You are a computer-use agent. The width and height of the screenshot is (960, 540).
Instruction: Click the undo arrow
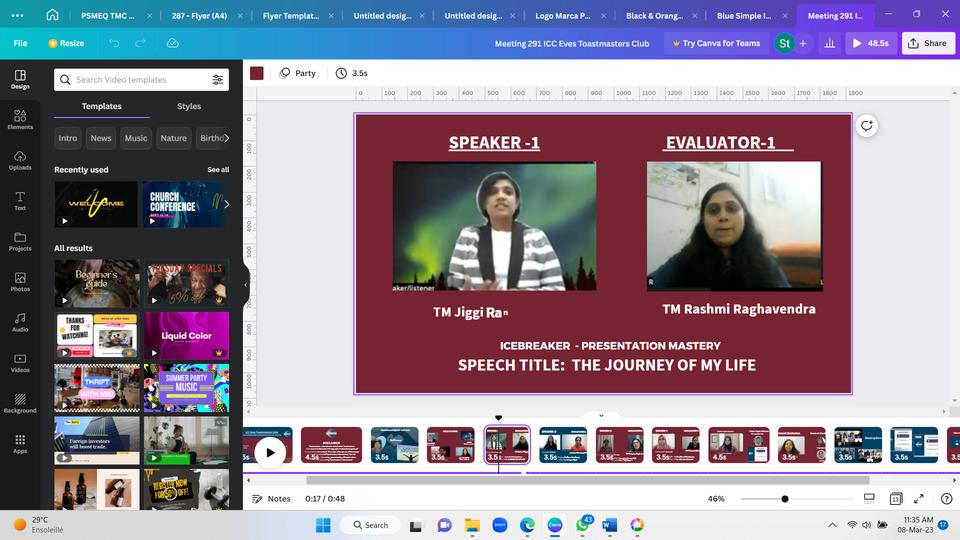[114, 43]
